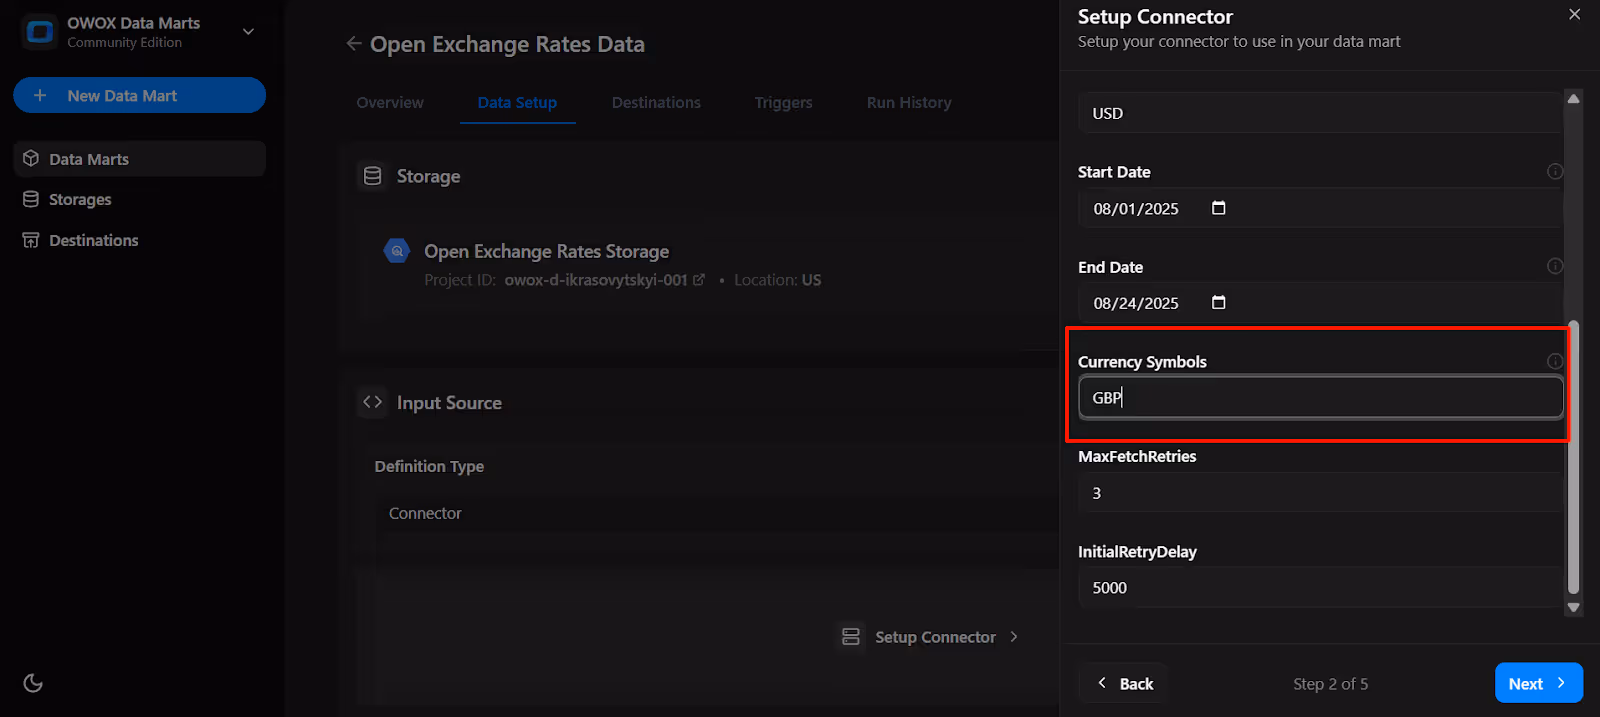The width and height of the screenshot is (1600, 717).
Task: Open the End Date calendar picker
Action: [1218, 302]
